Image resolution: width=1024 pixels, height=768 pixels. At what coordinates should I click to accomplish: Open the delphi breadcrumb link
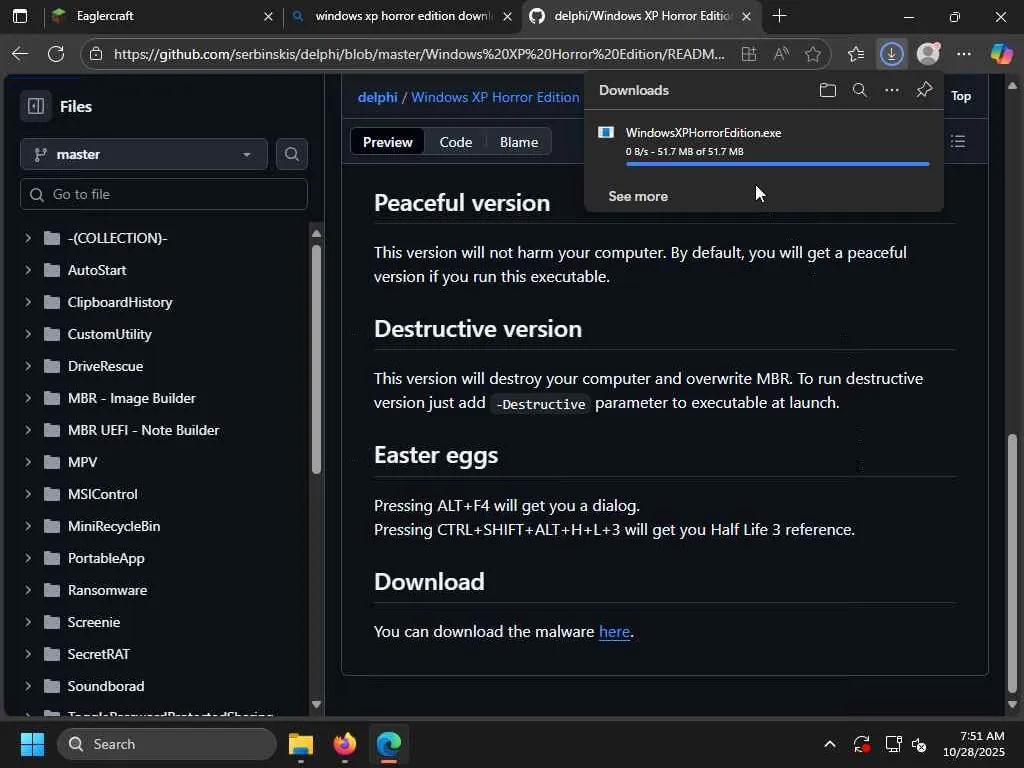click(x=377, y=97)
